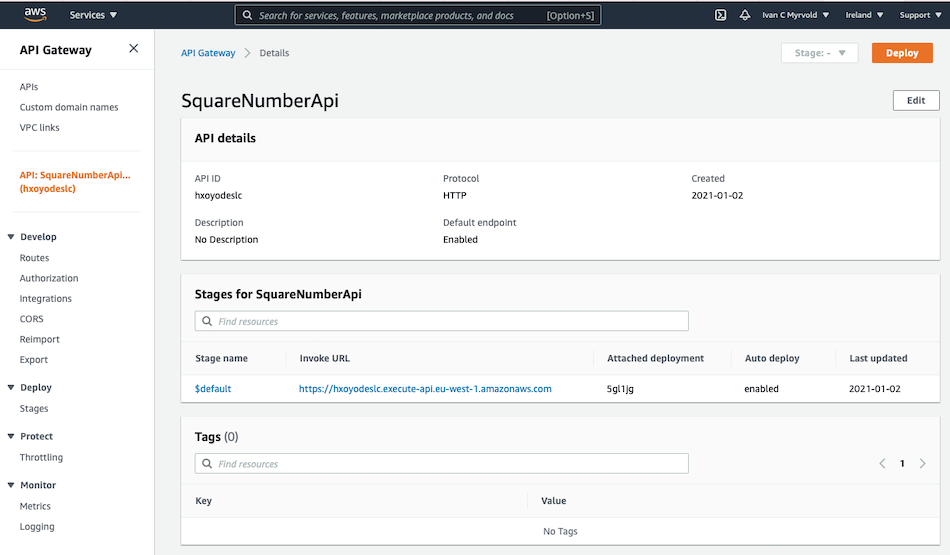The image size is (950, 555).
Task: Open Metrics under Monitor
Action: [x=35, y=507]
